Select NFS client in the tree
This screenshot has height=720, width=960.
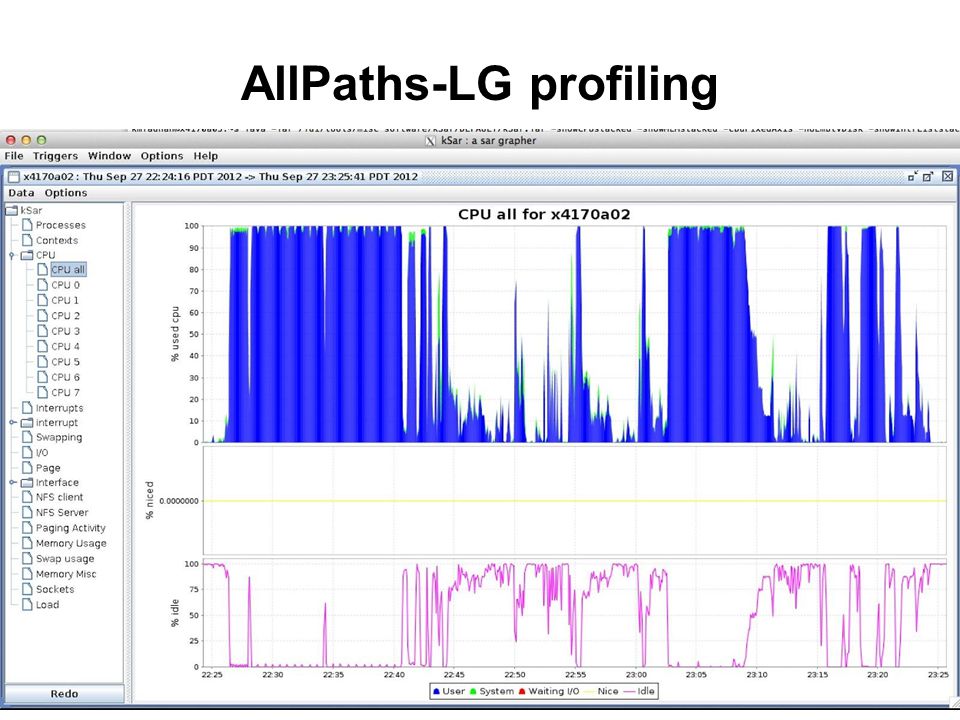(x=59, y=497)
